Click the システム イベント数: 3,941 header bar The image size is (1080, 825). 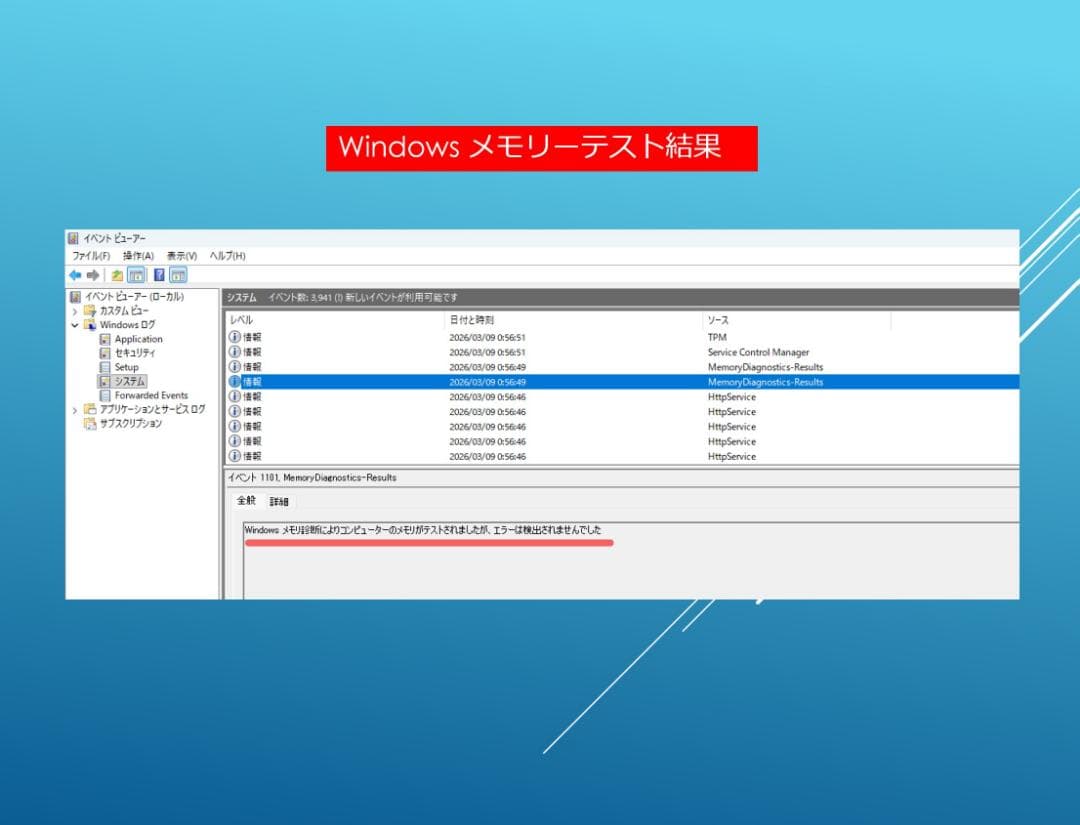pyautogui.click(x=620, y=297)
